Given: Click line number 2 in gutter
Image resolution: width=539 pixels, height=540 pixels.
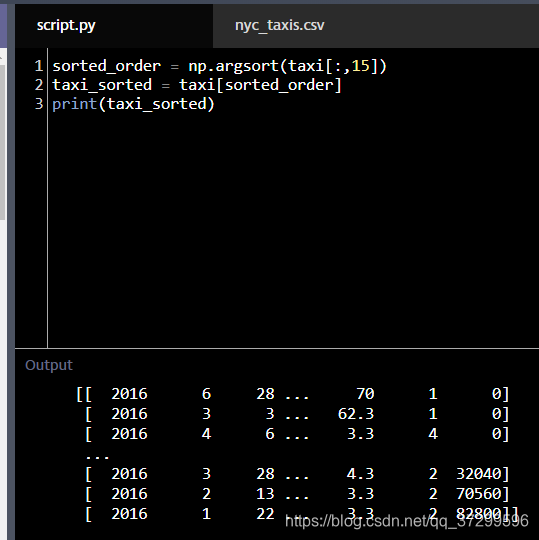Looking at the screenshot, I should click(x=39, y=85).
